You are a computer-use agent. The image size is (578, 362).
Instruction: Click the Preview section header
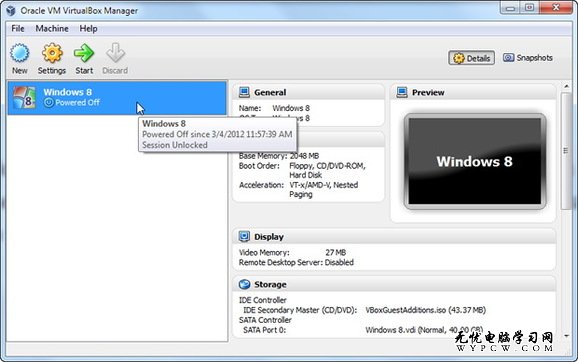pyautogui.click(x=473, y=92)
